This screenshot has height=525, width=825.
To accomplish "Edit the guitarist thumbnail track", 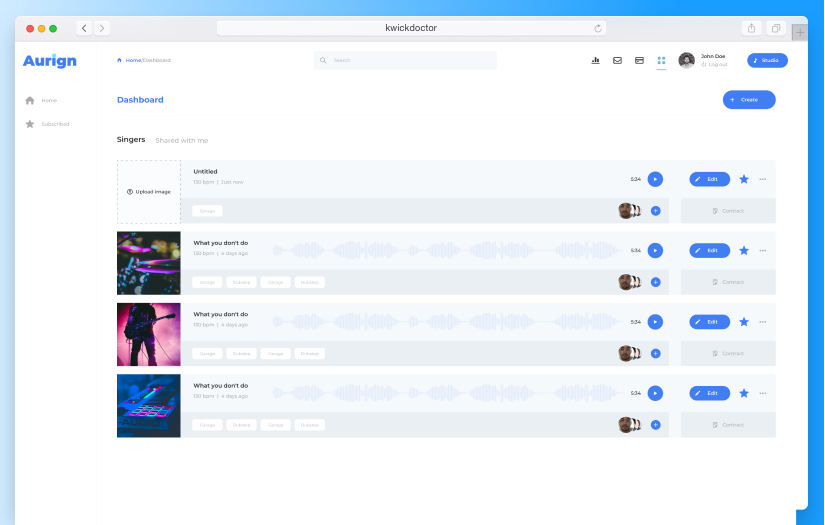I will point(710,322).
